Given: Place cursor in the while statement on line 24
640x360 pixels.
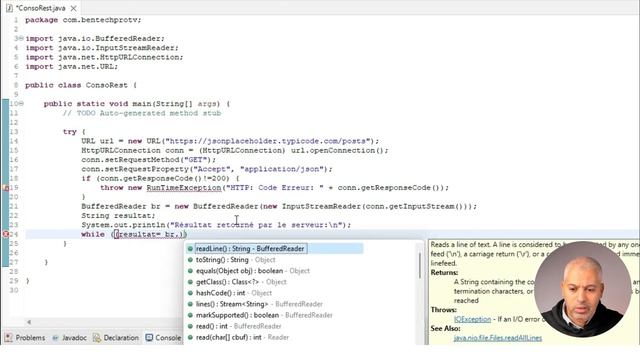Looking at the screenshot, I should pyautogui.click(x=134, y=234).
